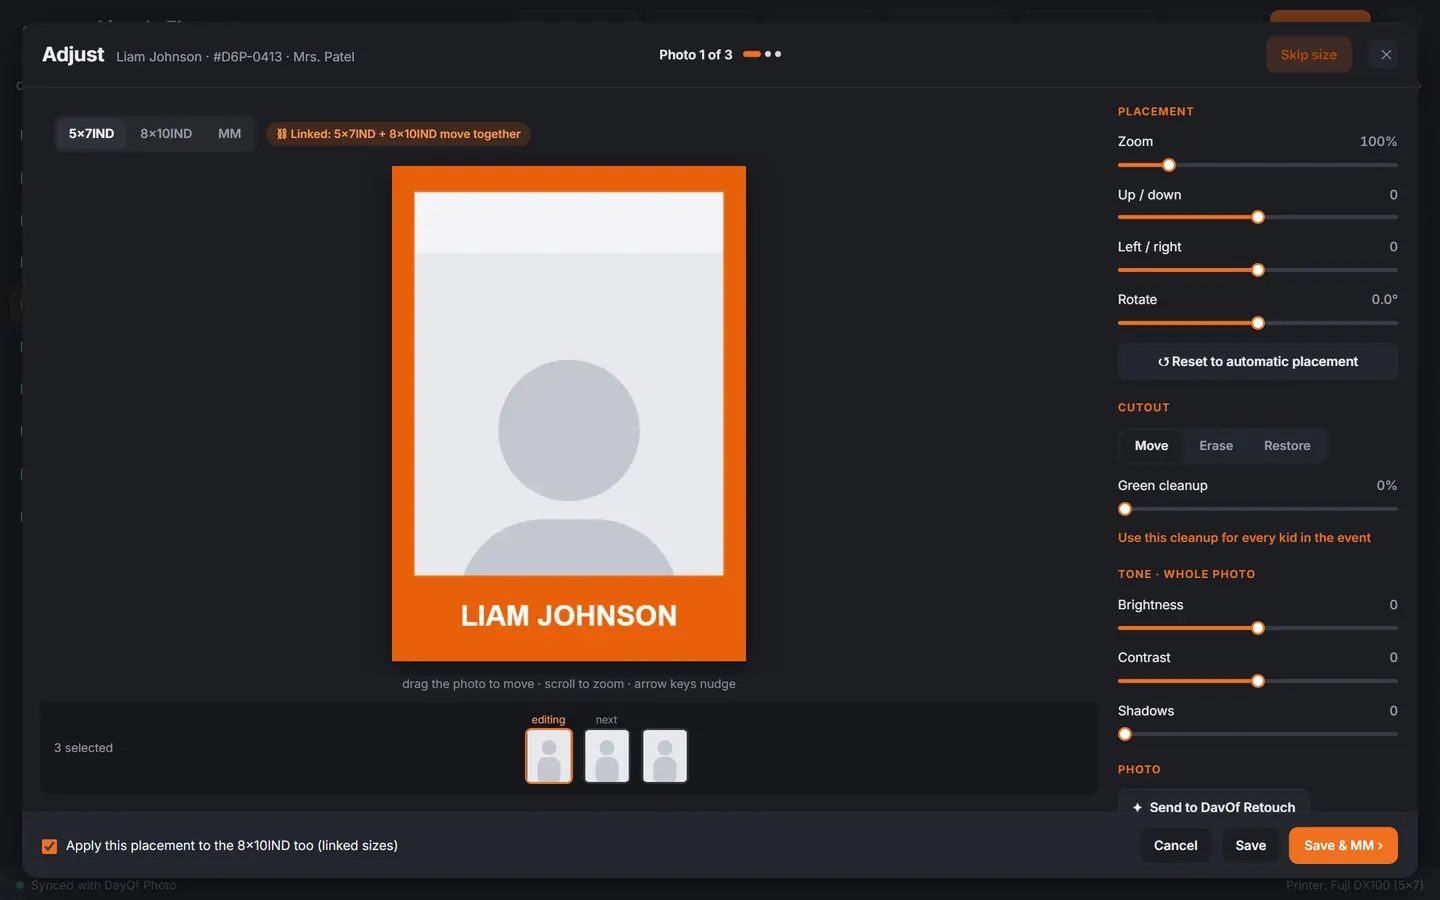Select the Move cutout mode
Viewport: 1440px width, 900px height.
pyautogui.click(x=1151, y=446)
